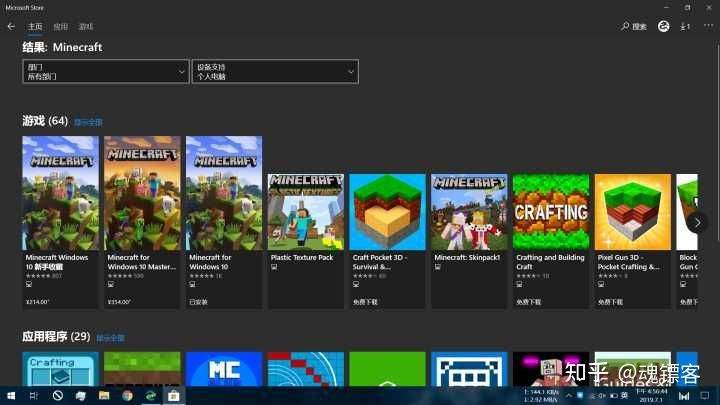
Task: Open the 主页 (Home) tab
Action: tap(35, 27)
